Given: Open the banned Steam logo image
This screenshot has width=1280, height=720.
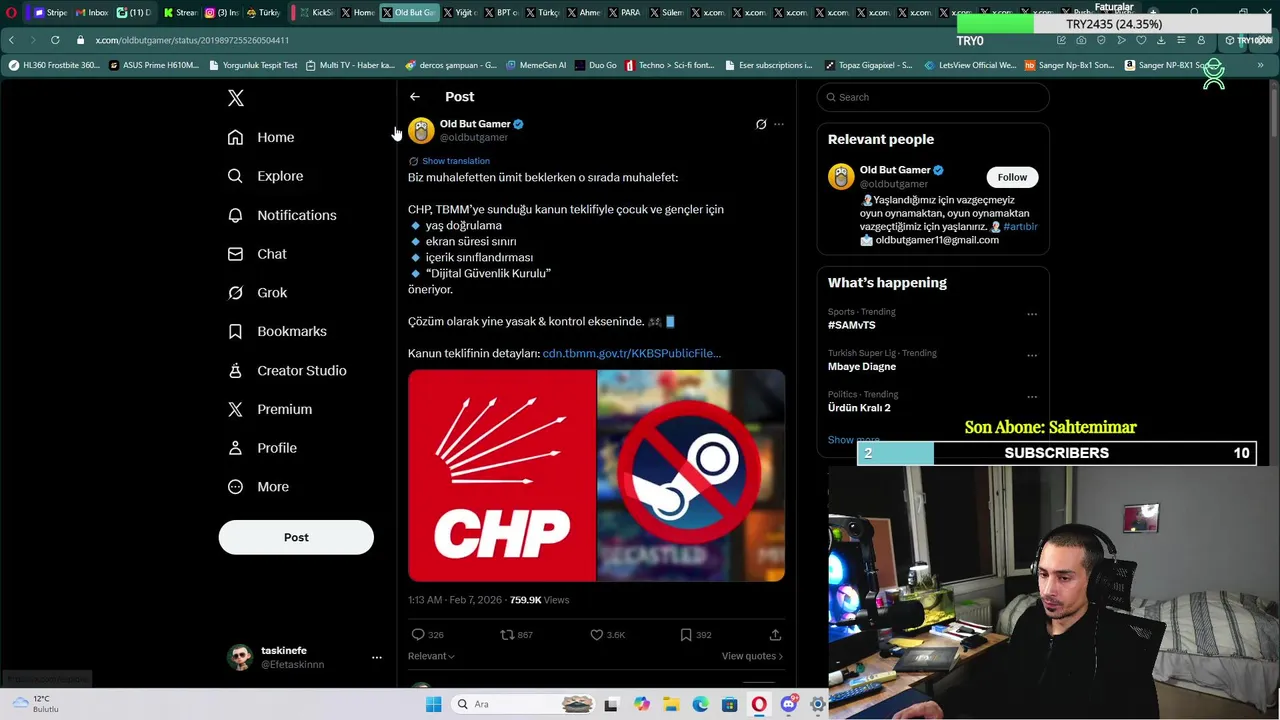Looking at the screenshot, I should [691, 475].
